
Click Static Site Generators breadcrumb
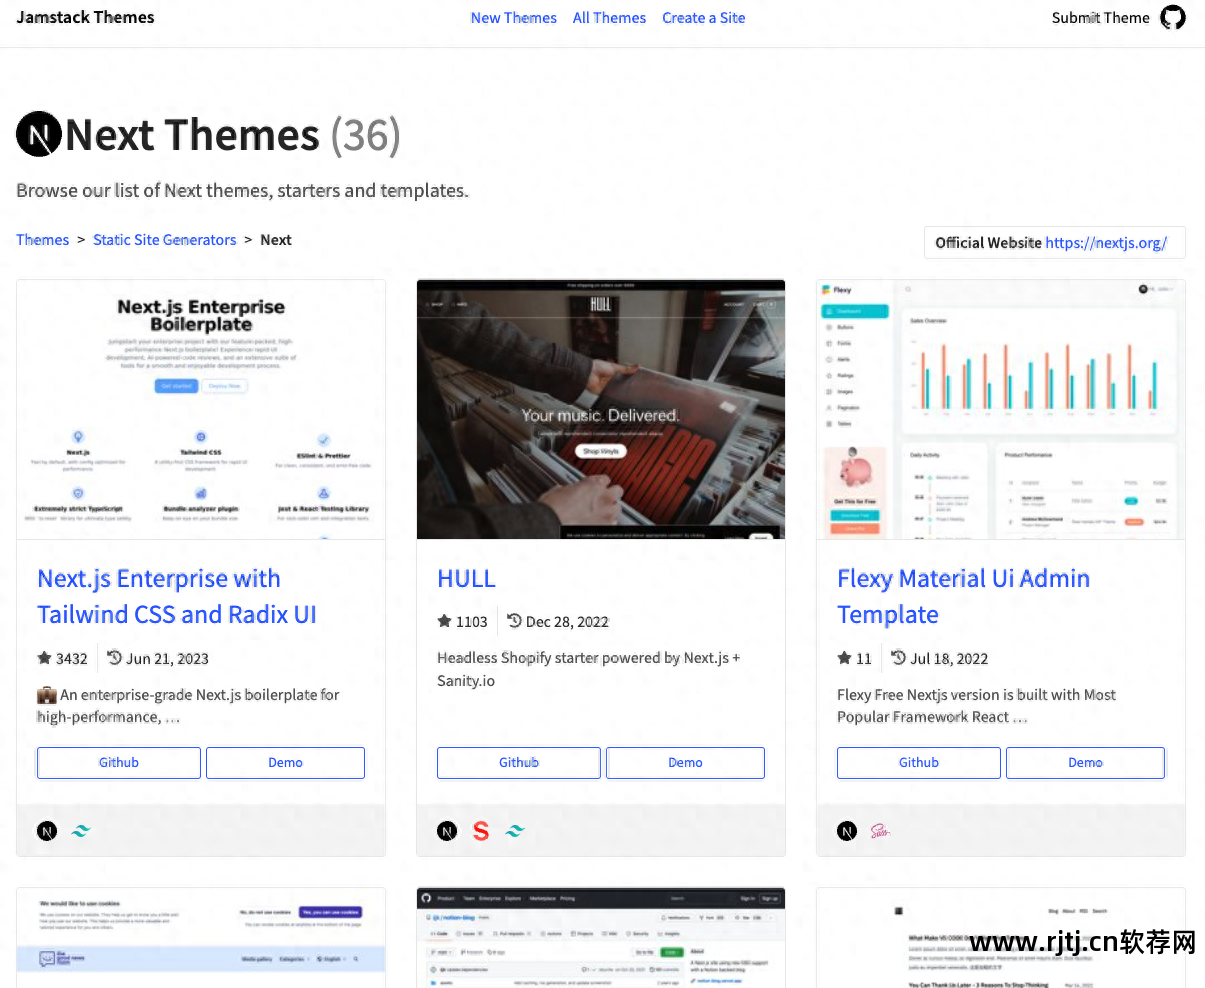(165, 240)
